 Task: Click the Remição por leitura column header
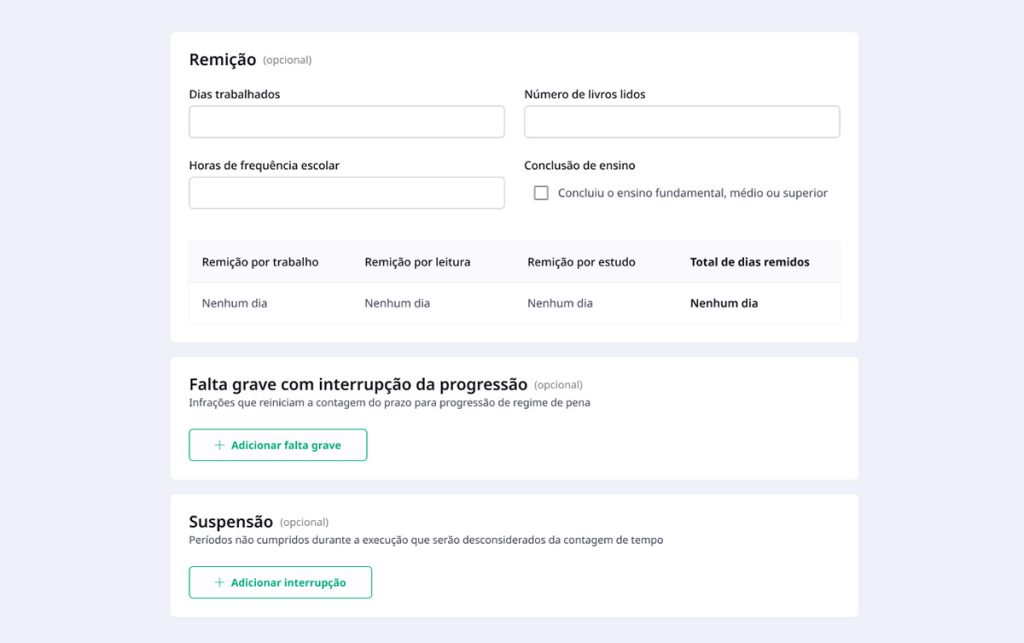tap(417, 262)
